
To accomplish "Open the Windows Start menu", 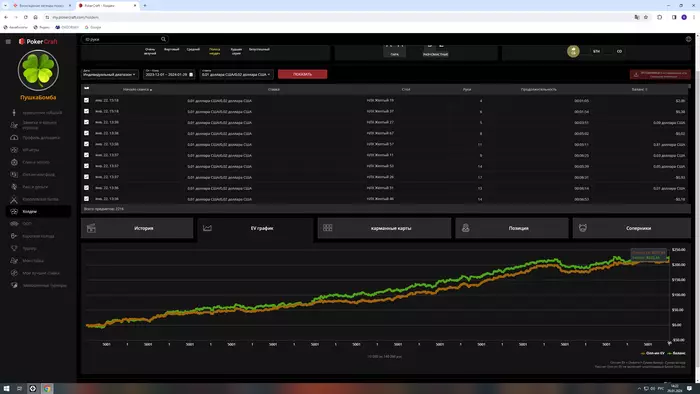I will point(6,389).
